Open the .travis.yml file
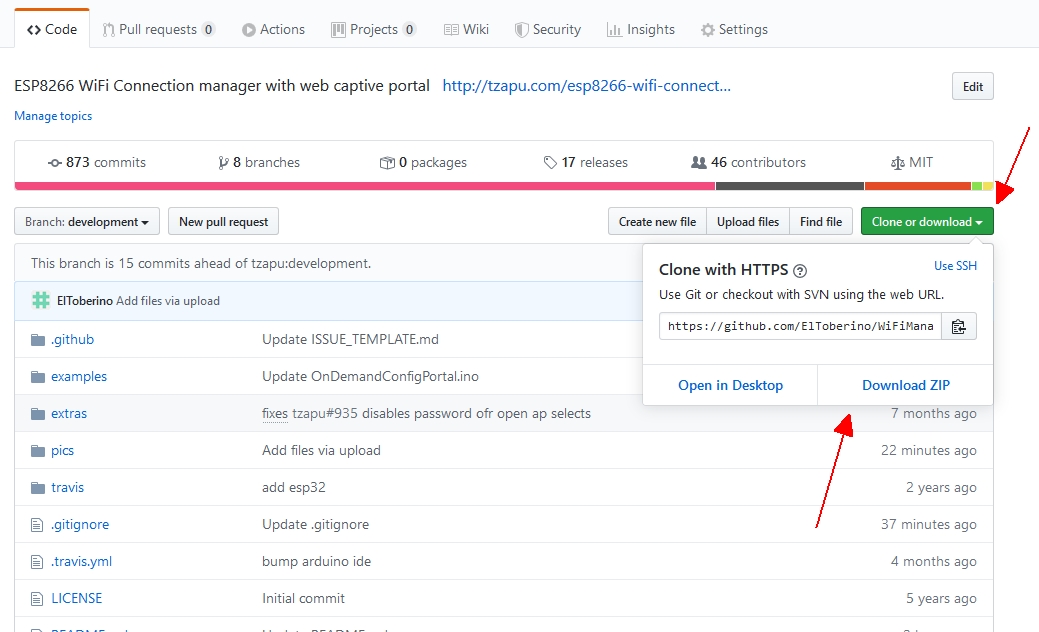Image resolution: width=1039 pixels, height=632 pixels. tap(82, 562)
